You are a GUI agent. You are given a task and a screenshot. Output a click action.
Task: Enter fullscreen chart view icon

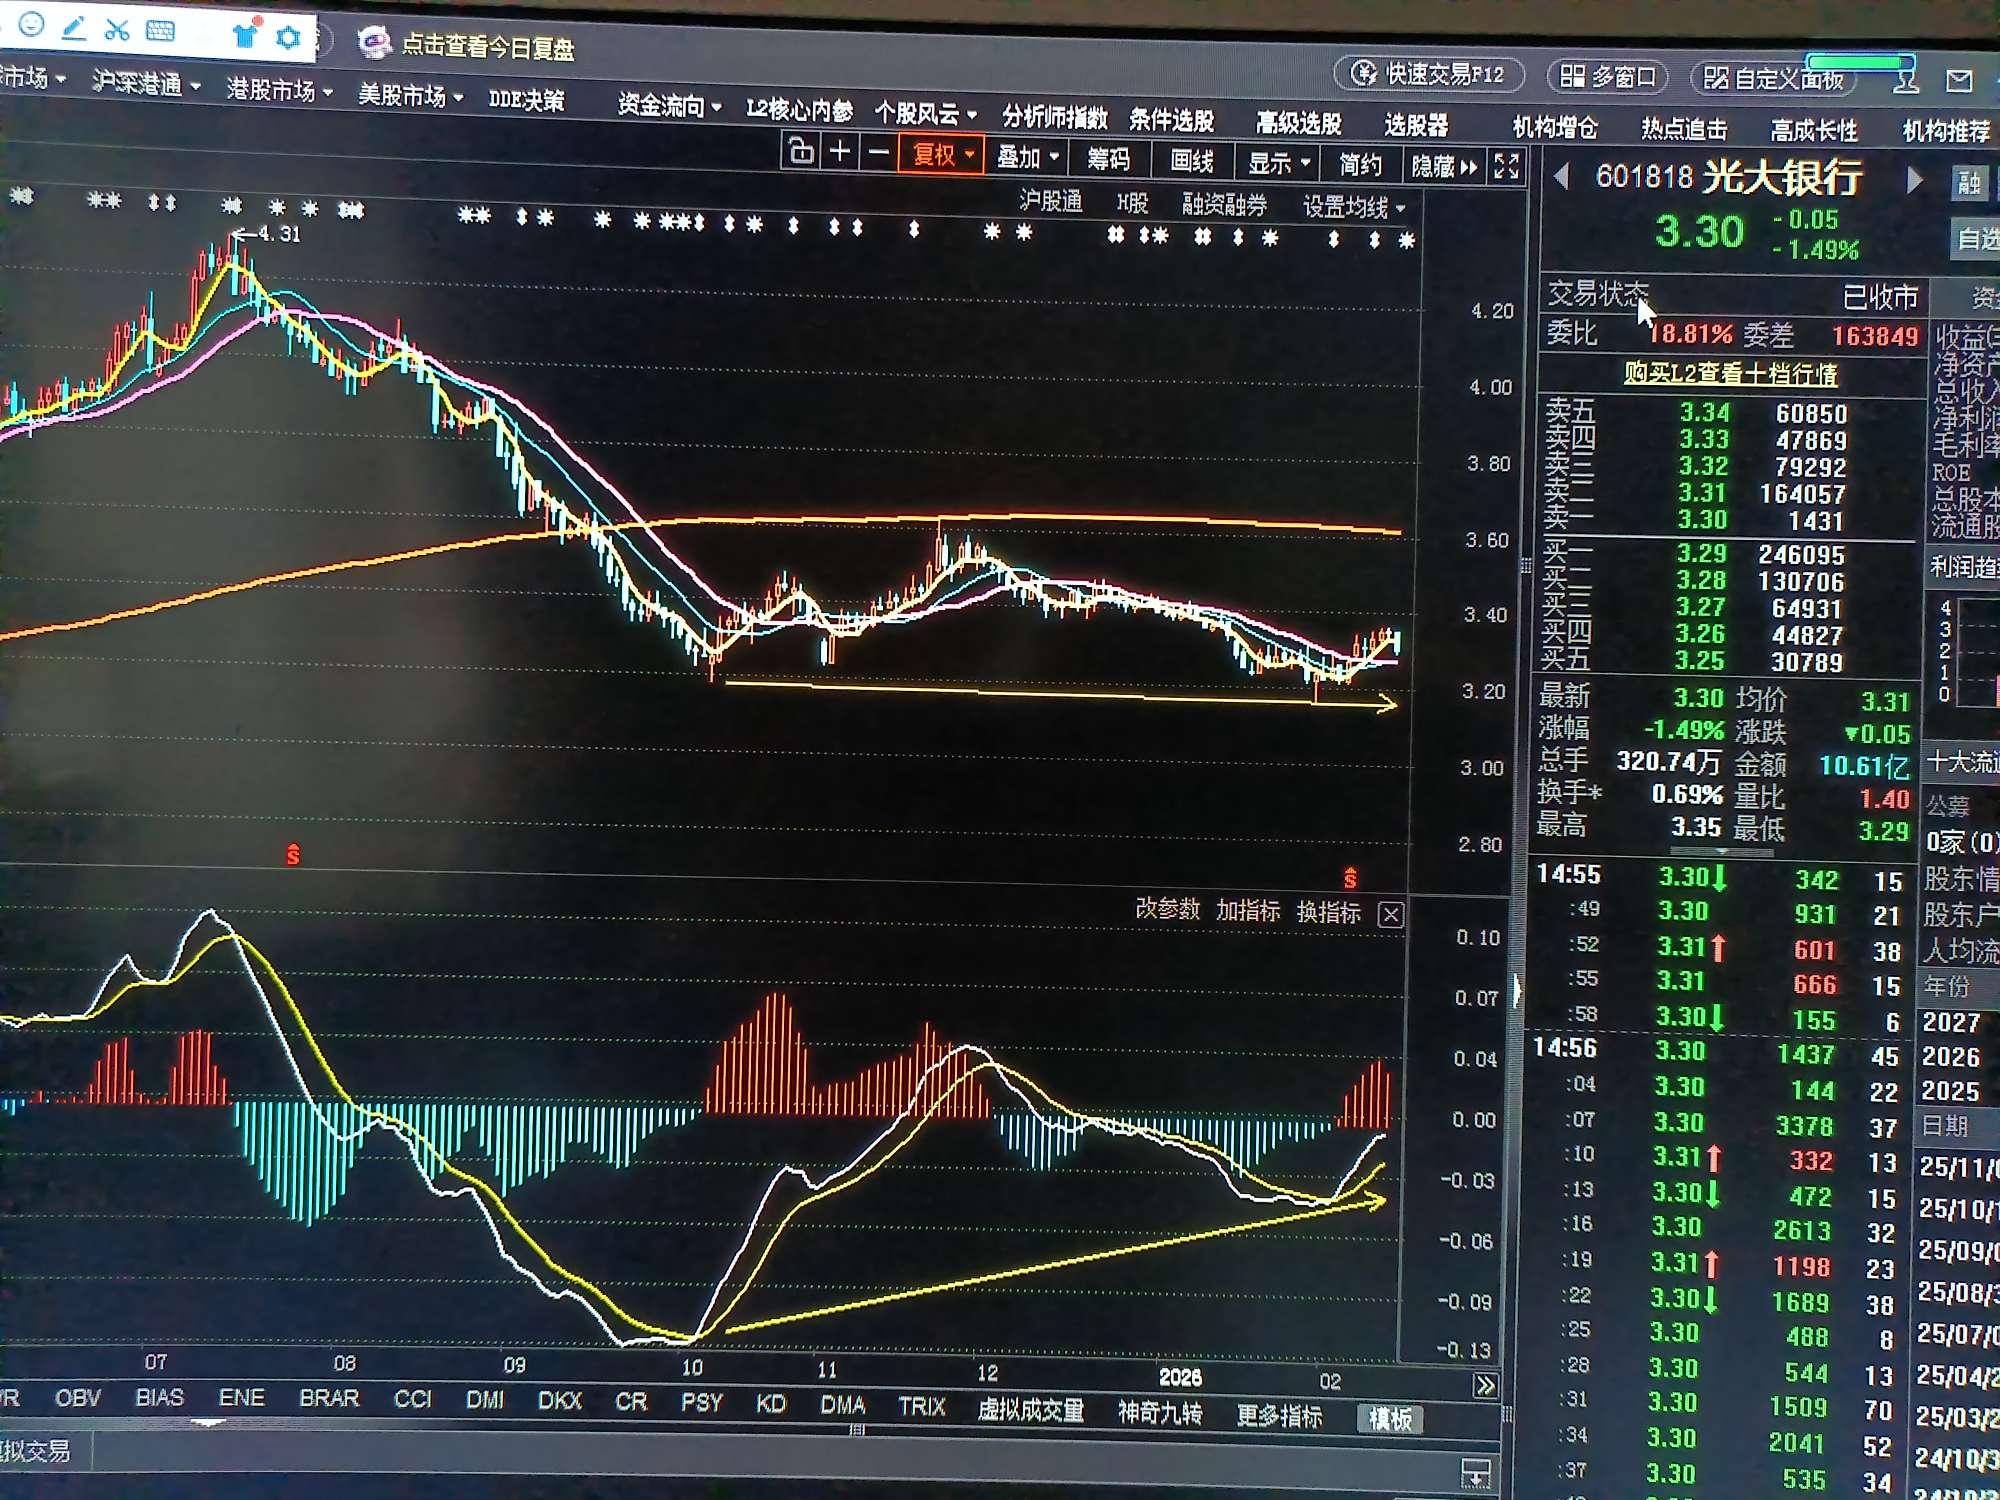coord(1506,166)
